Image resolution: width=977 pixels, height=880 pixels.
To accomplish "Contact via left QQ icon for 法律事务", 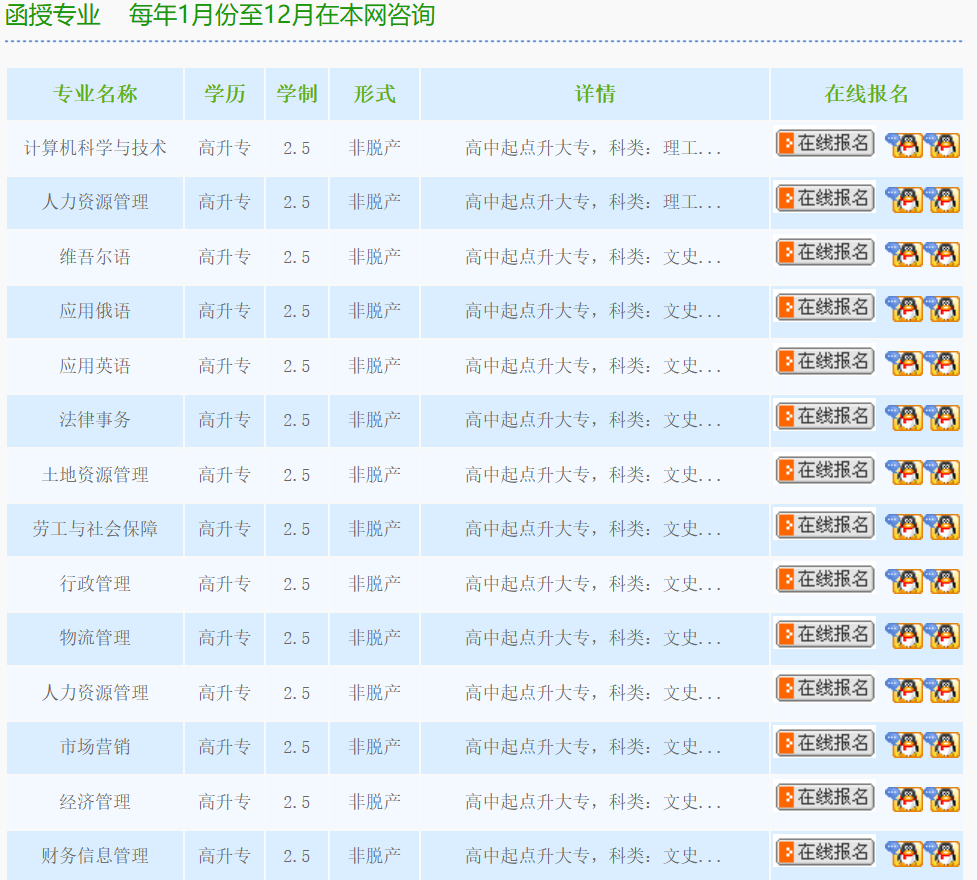I will pos(904,418).
